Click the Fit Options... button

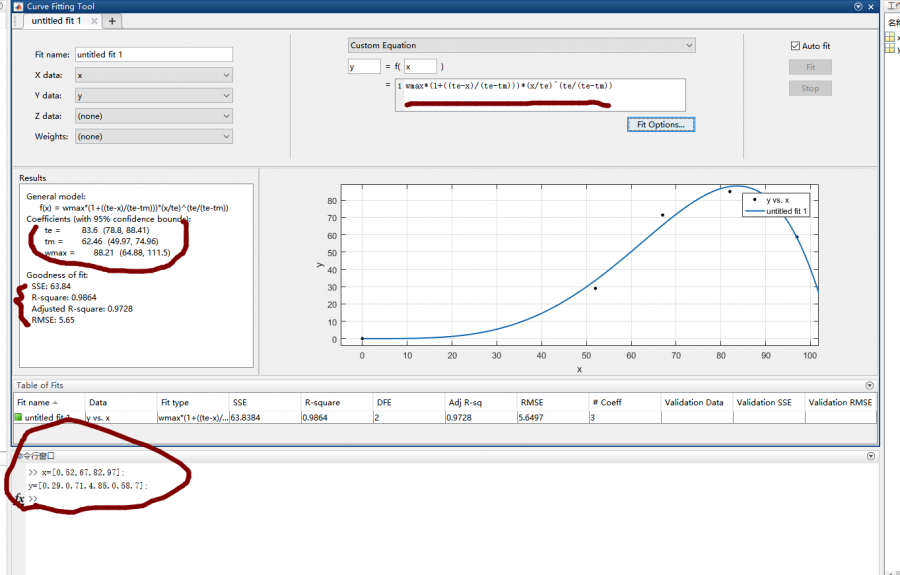[x=660, y=124]
